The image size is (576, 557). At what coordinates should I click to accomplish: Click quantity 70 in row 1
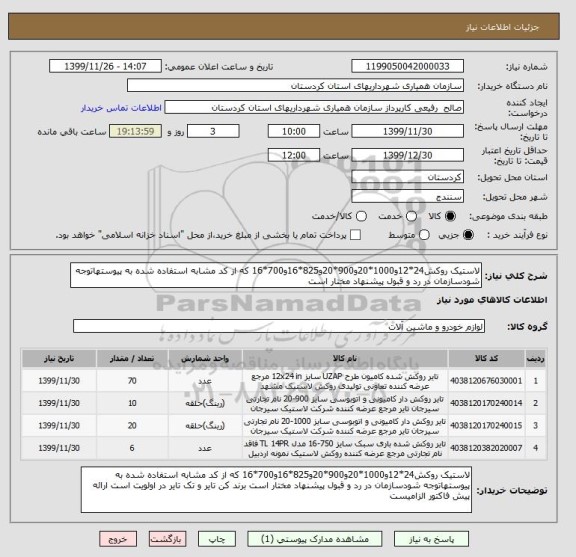(x=132, y=381)
